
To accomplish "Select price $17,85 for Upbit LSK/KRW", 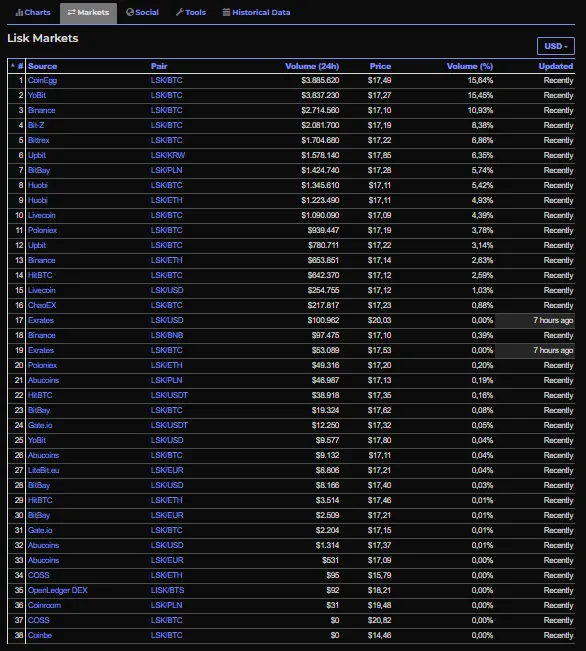I will point(379,155).
